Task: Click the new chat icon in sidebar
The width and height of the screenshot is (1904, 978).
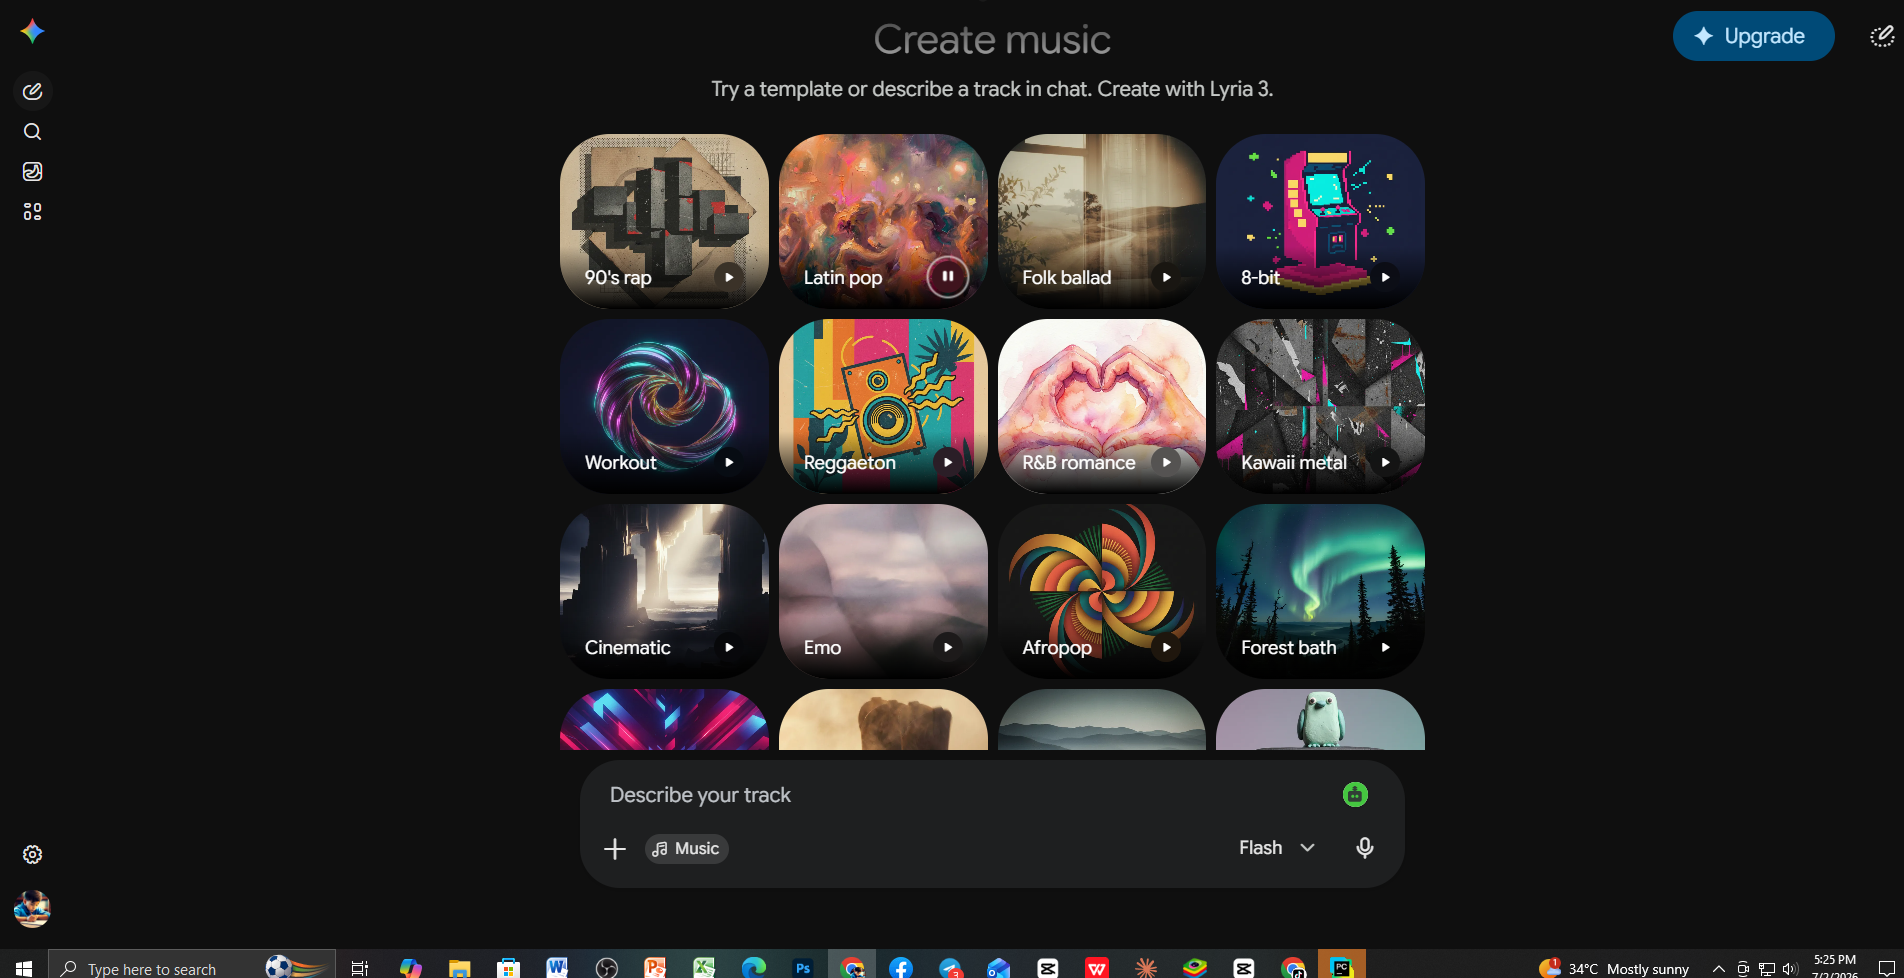Action: pos(32,92)
